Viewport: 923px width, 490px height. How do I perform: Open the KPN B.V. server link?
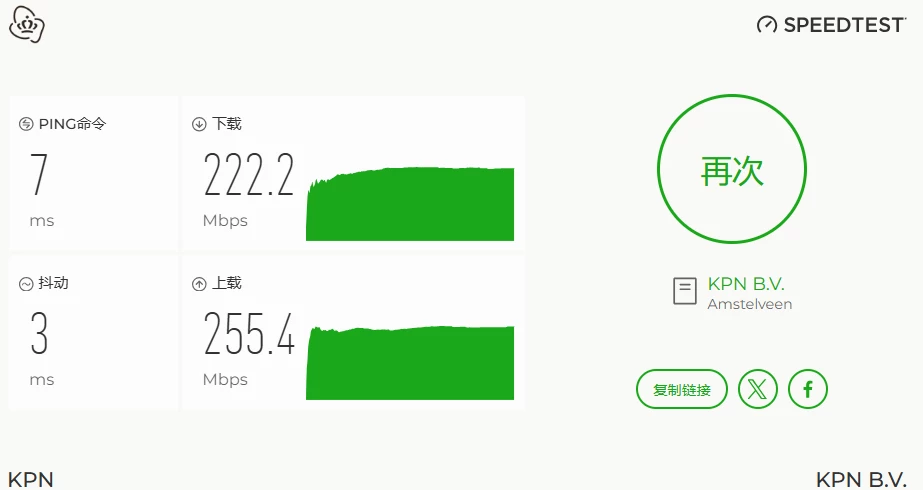pyautogui.click(x=746, y=284)
